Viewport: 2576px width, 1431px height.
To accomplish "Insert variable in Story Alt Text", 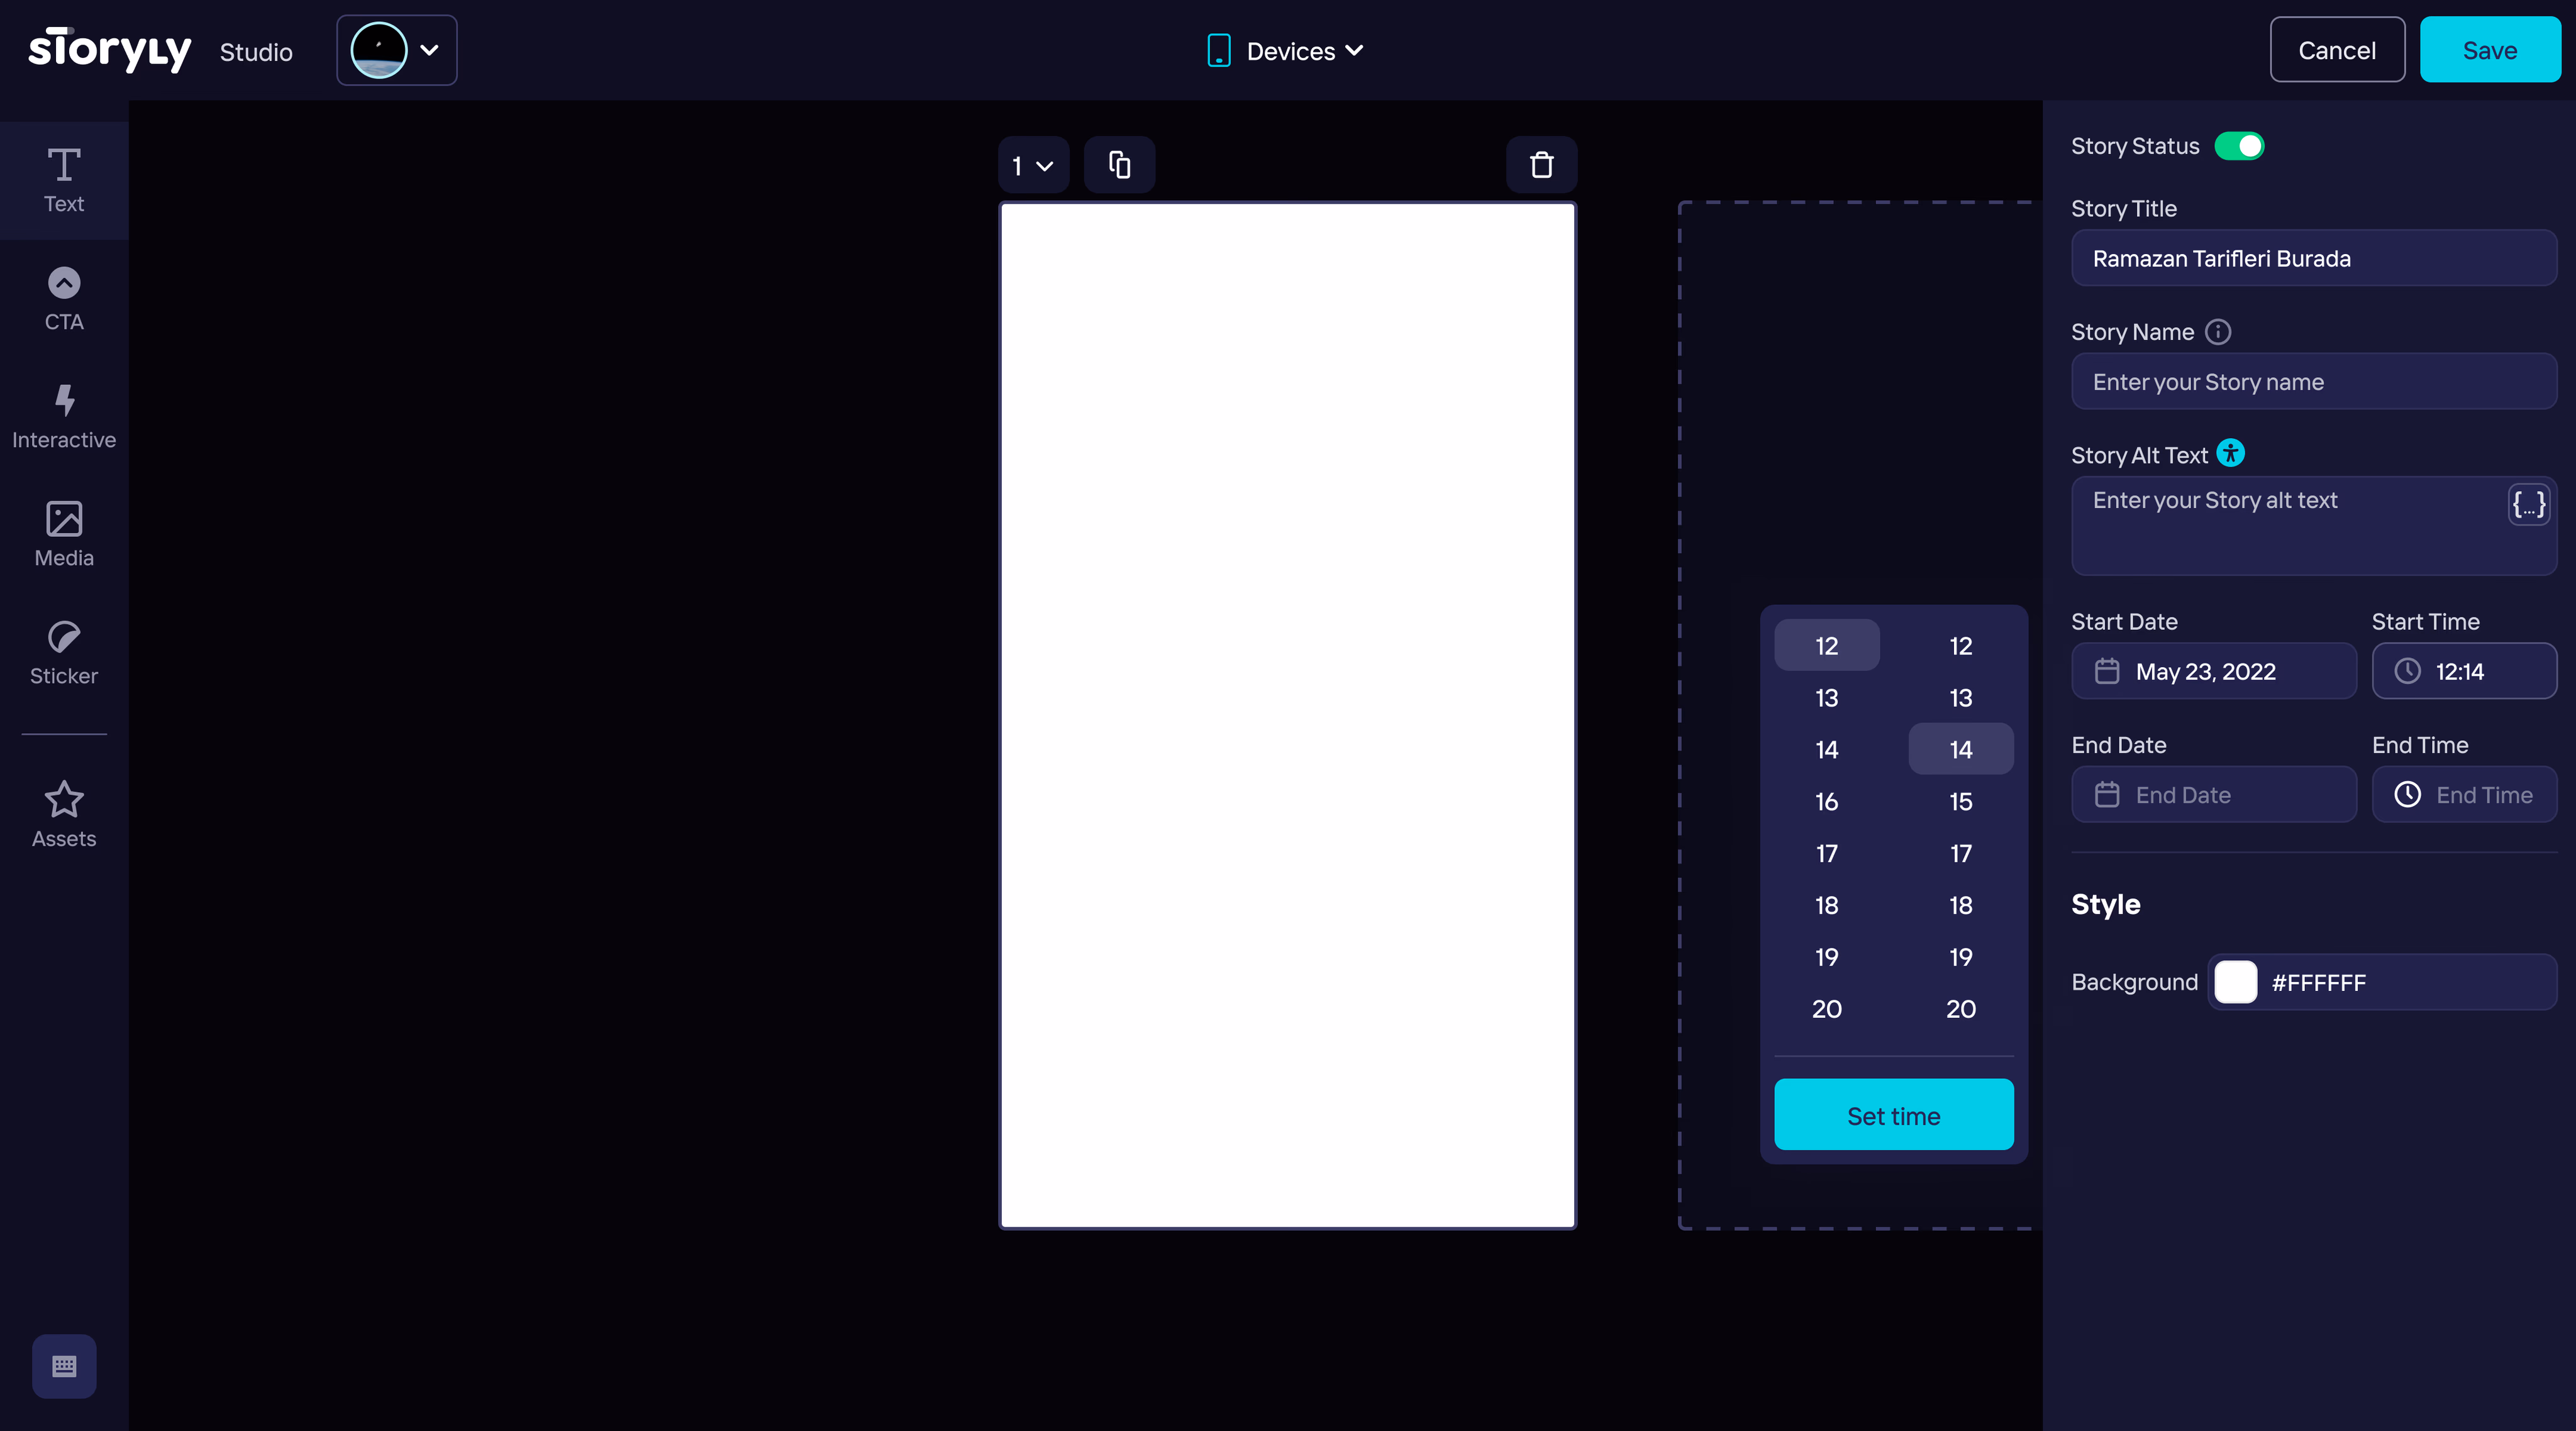I will [x=2528, y=504].
